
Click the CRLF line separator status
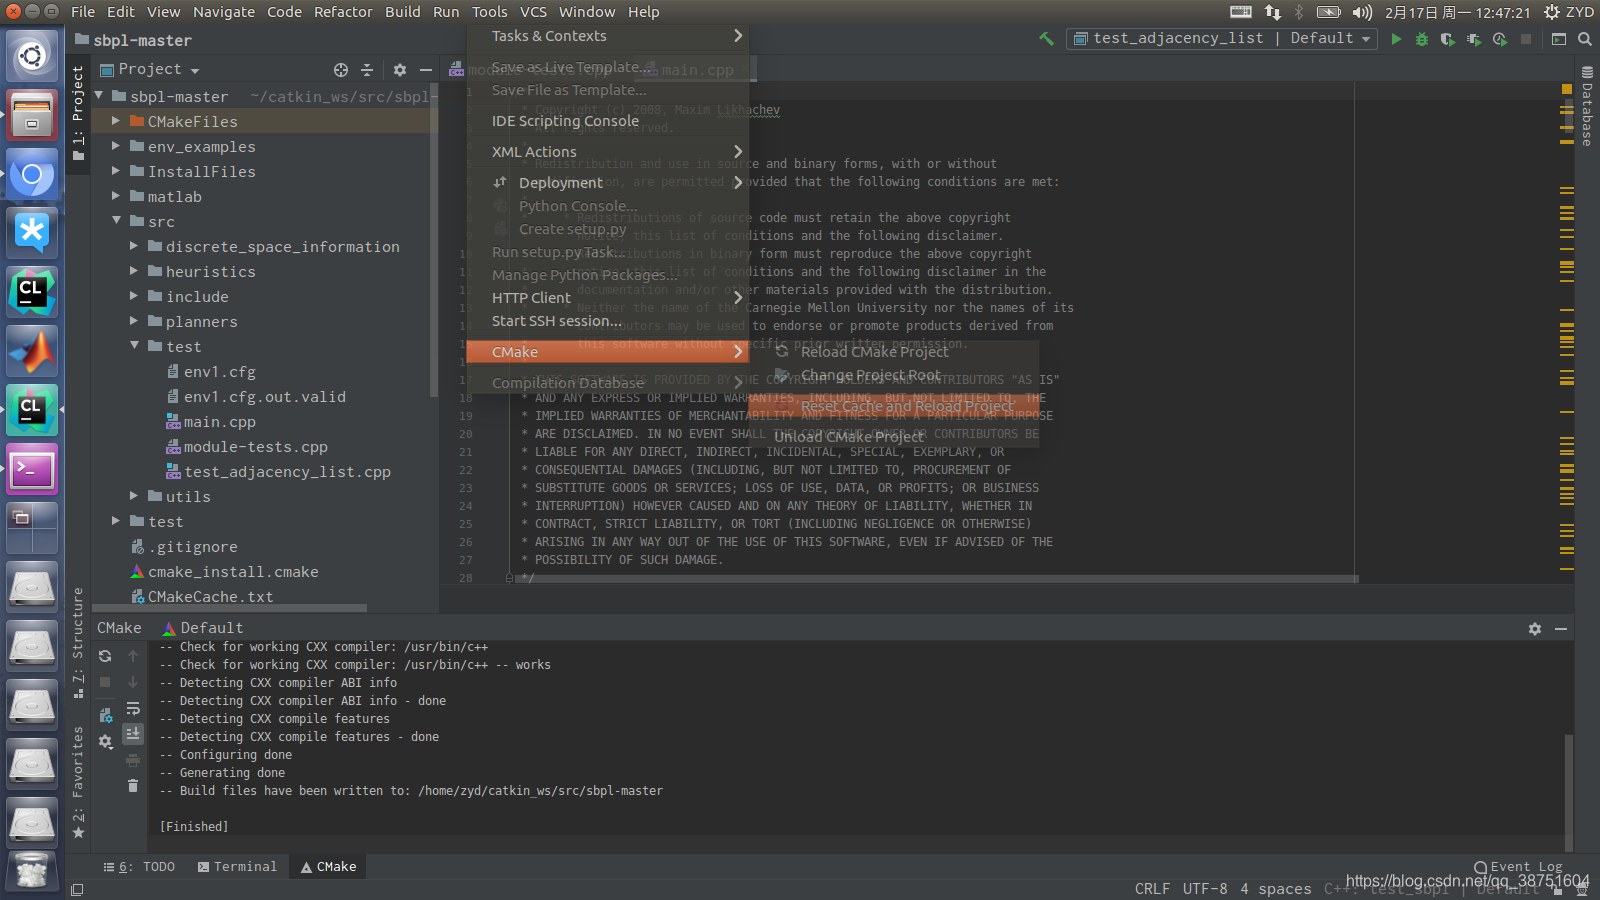pos(1152,889)
